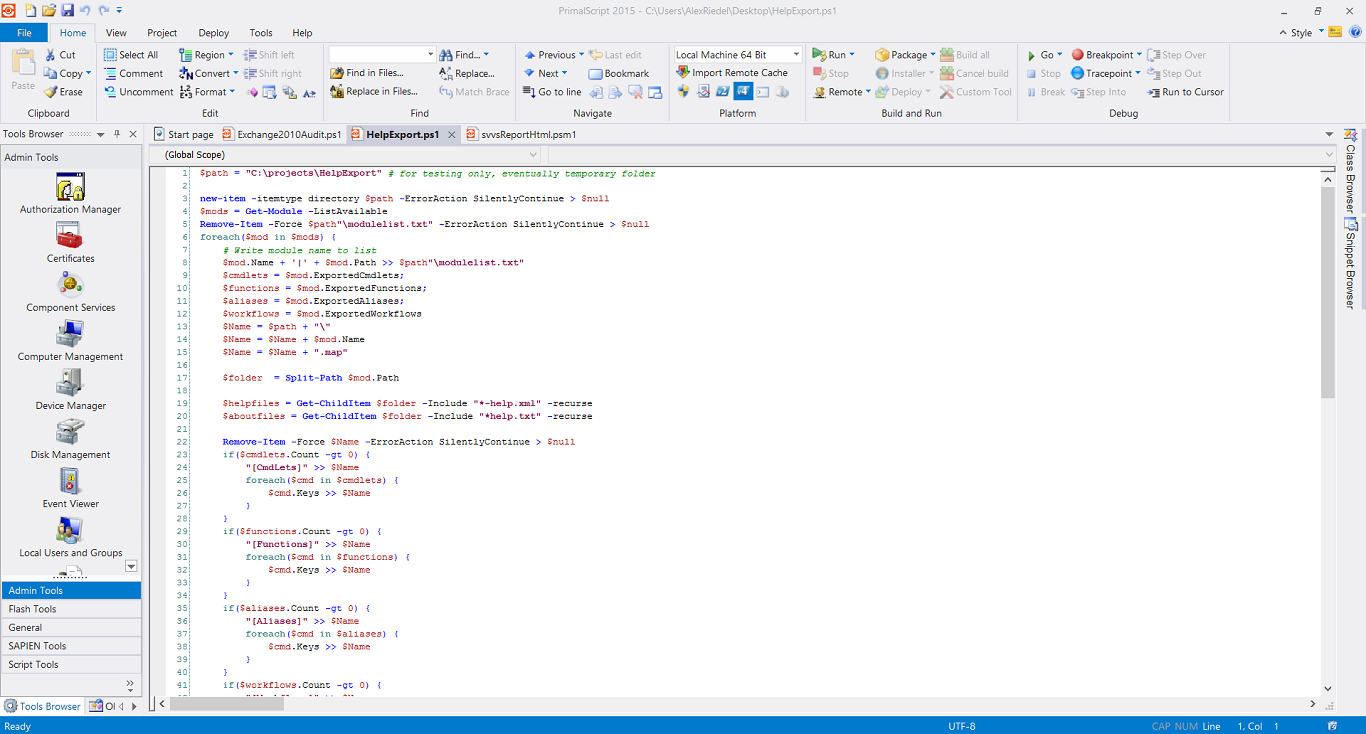Toggle the 32-bit platform icon

[x=723, y=92]
